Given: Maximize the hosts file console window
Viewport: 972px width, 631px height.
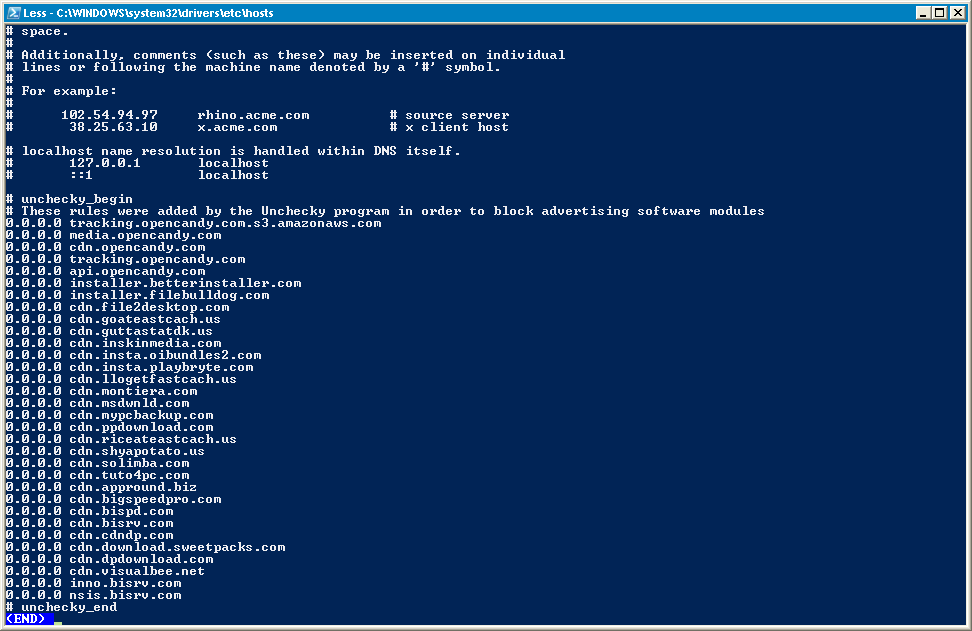Looking at the screenshot, I should pyautogui.click(x=940, y=12).
